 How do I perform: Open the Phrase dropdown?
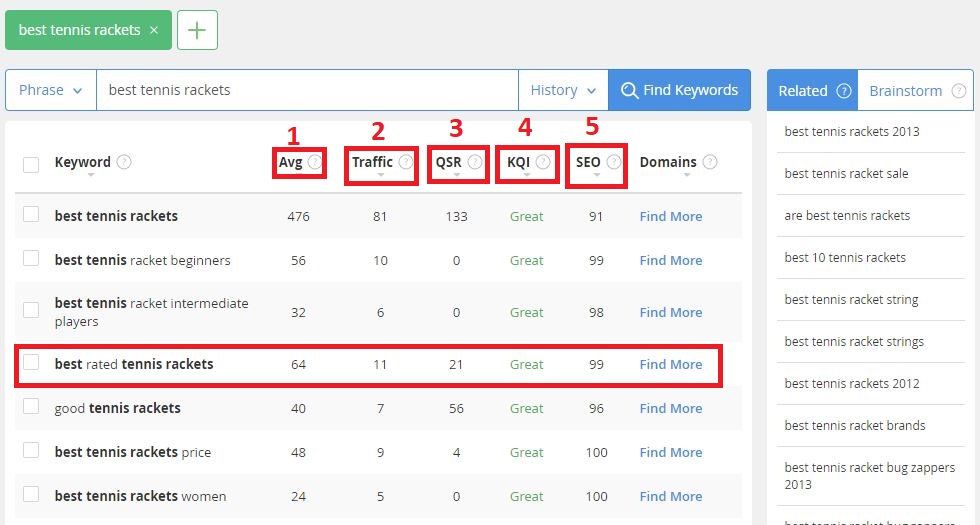pyautogui.click(x=51, y=90)
